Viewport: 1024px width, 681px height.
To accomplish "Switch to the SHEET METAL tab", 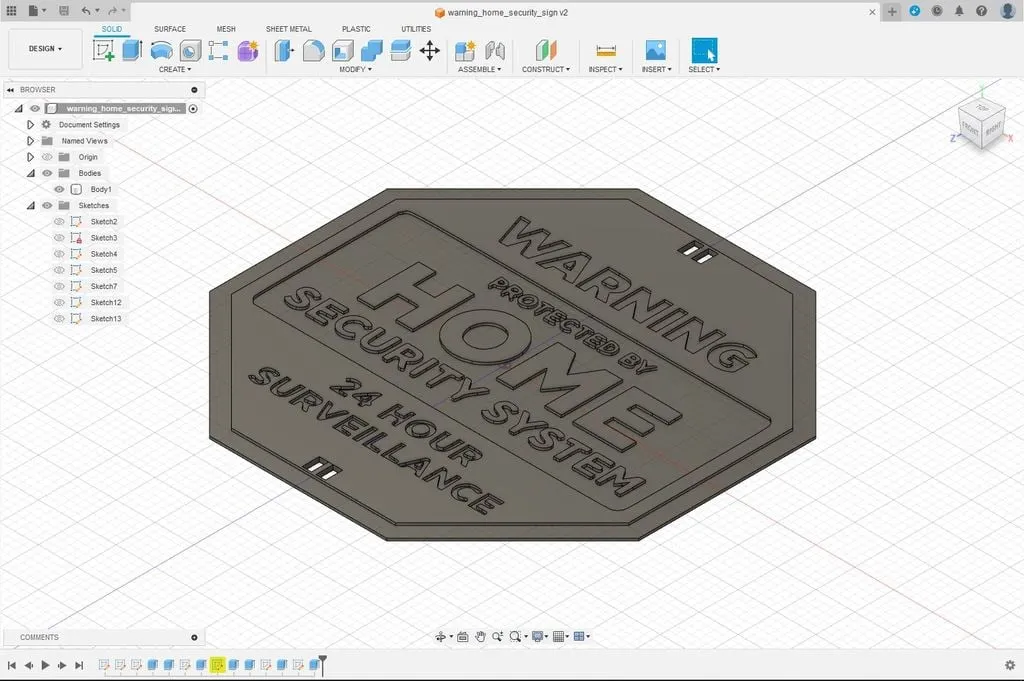I will 288,29.
